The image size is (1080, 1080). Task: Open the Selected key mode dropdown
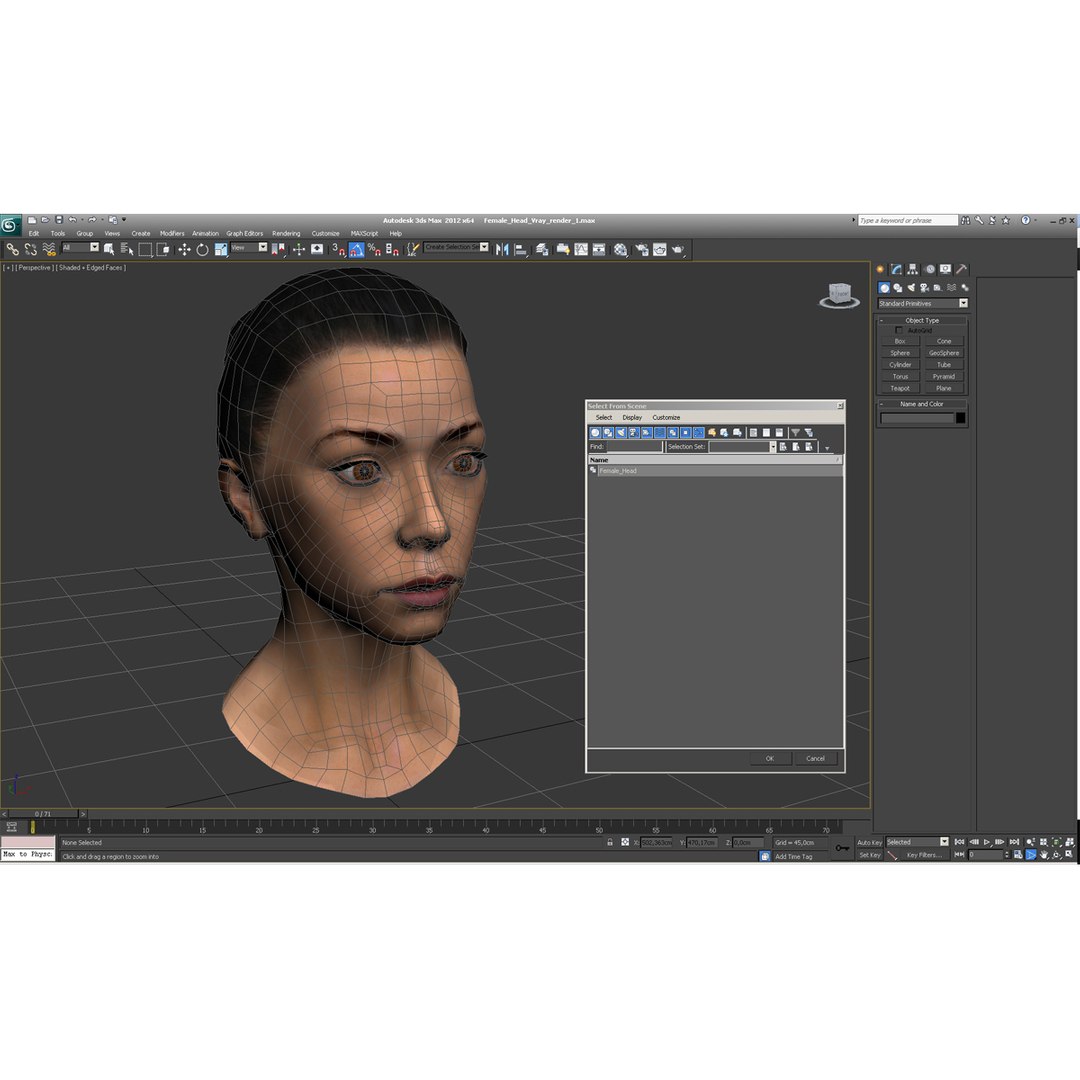[x=917, y=842]
